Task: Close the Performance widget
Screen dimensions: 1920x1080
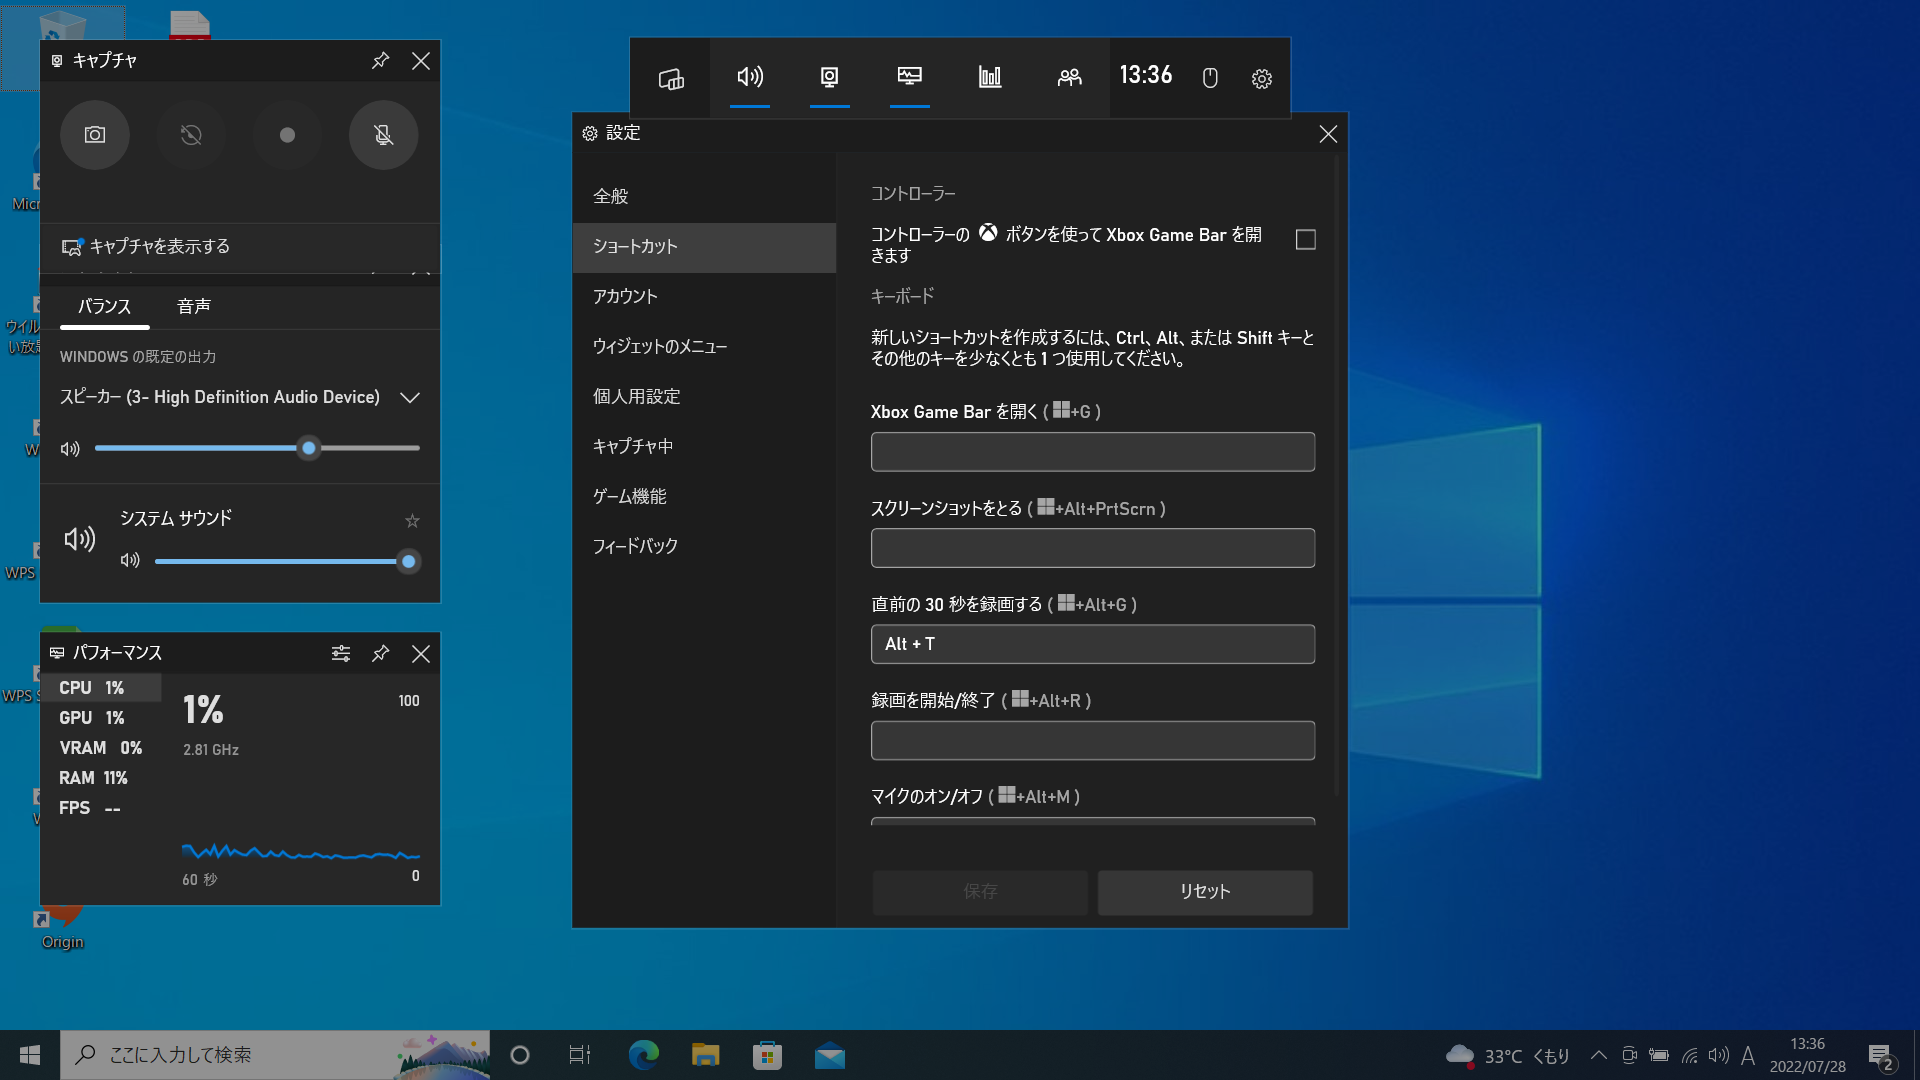Action: tap(421, 653)
